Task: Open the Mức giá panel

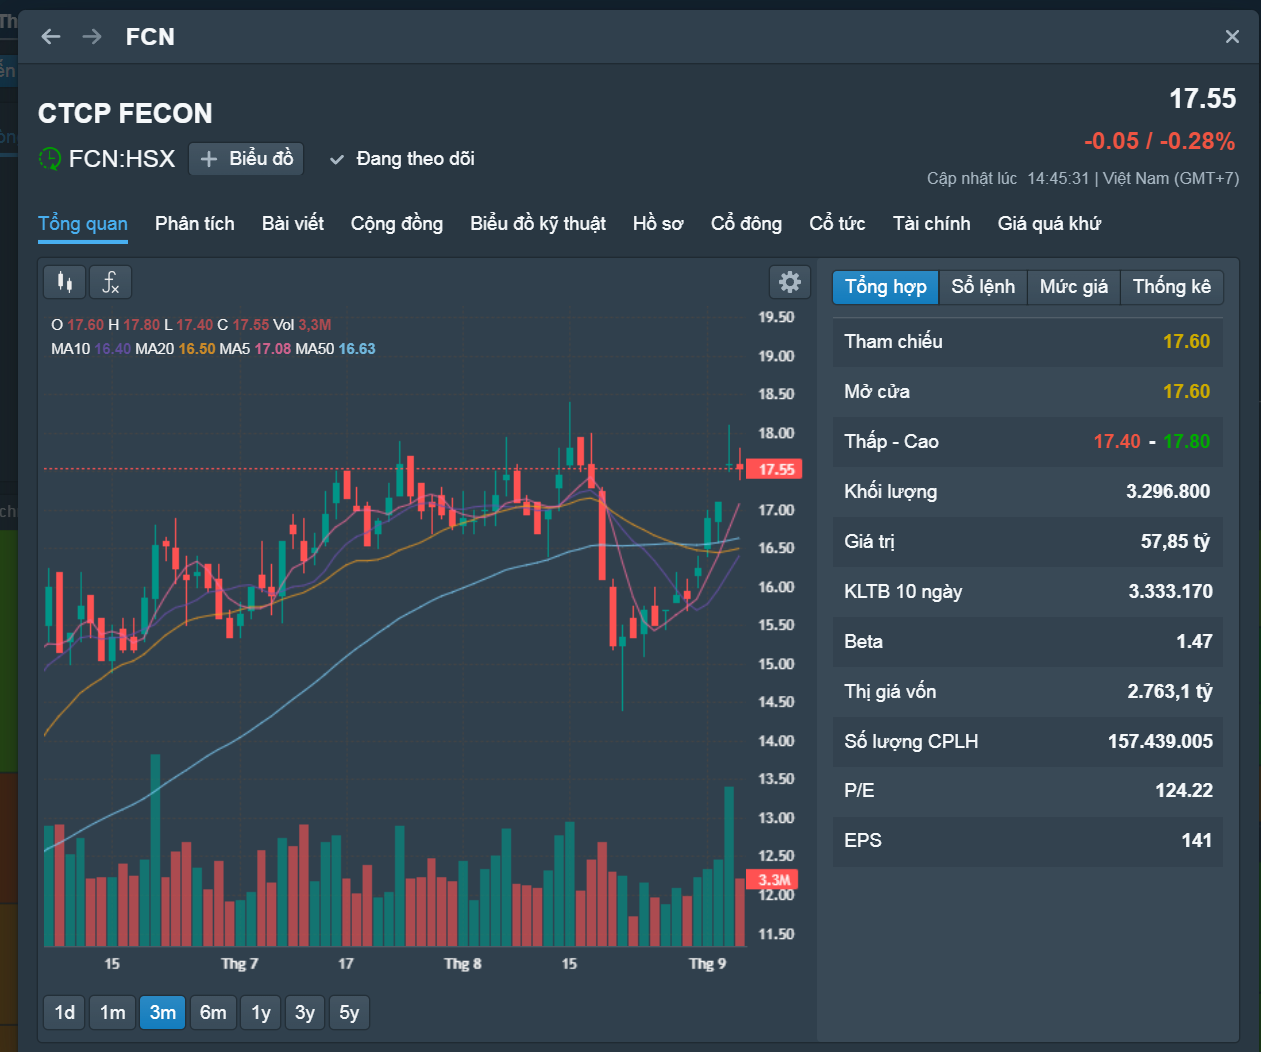Action: (1073, 287)
